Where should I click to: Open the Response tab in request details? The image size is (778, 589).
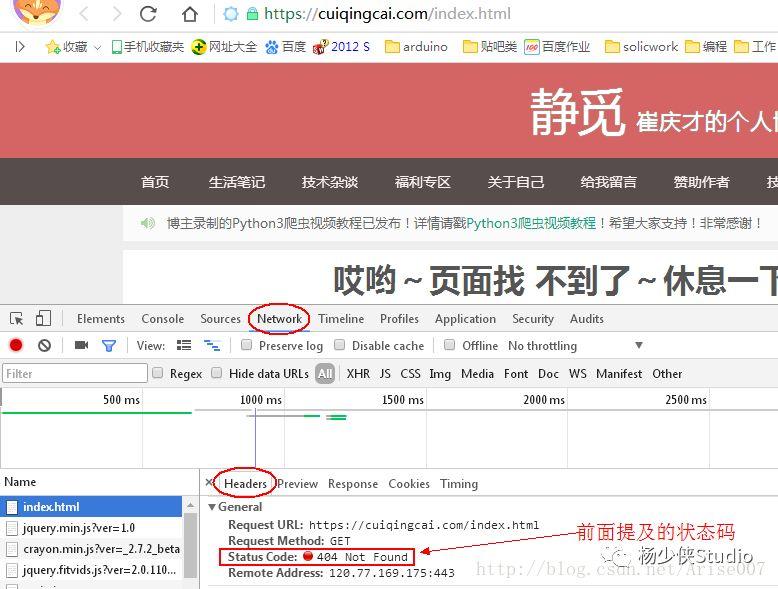coord(353,484)
